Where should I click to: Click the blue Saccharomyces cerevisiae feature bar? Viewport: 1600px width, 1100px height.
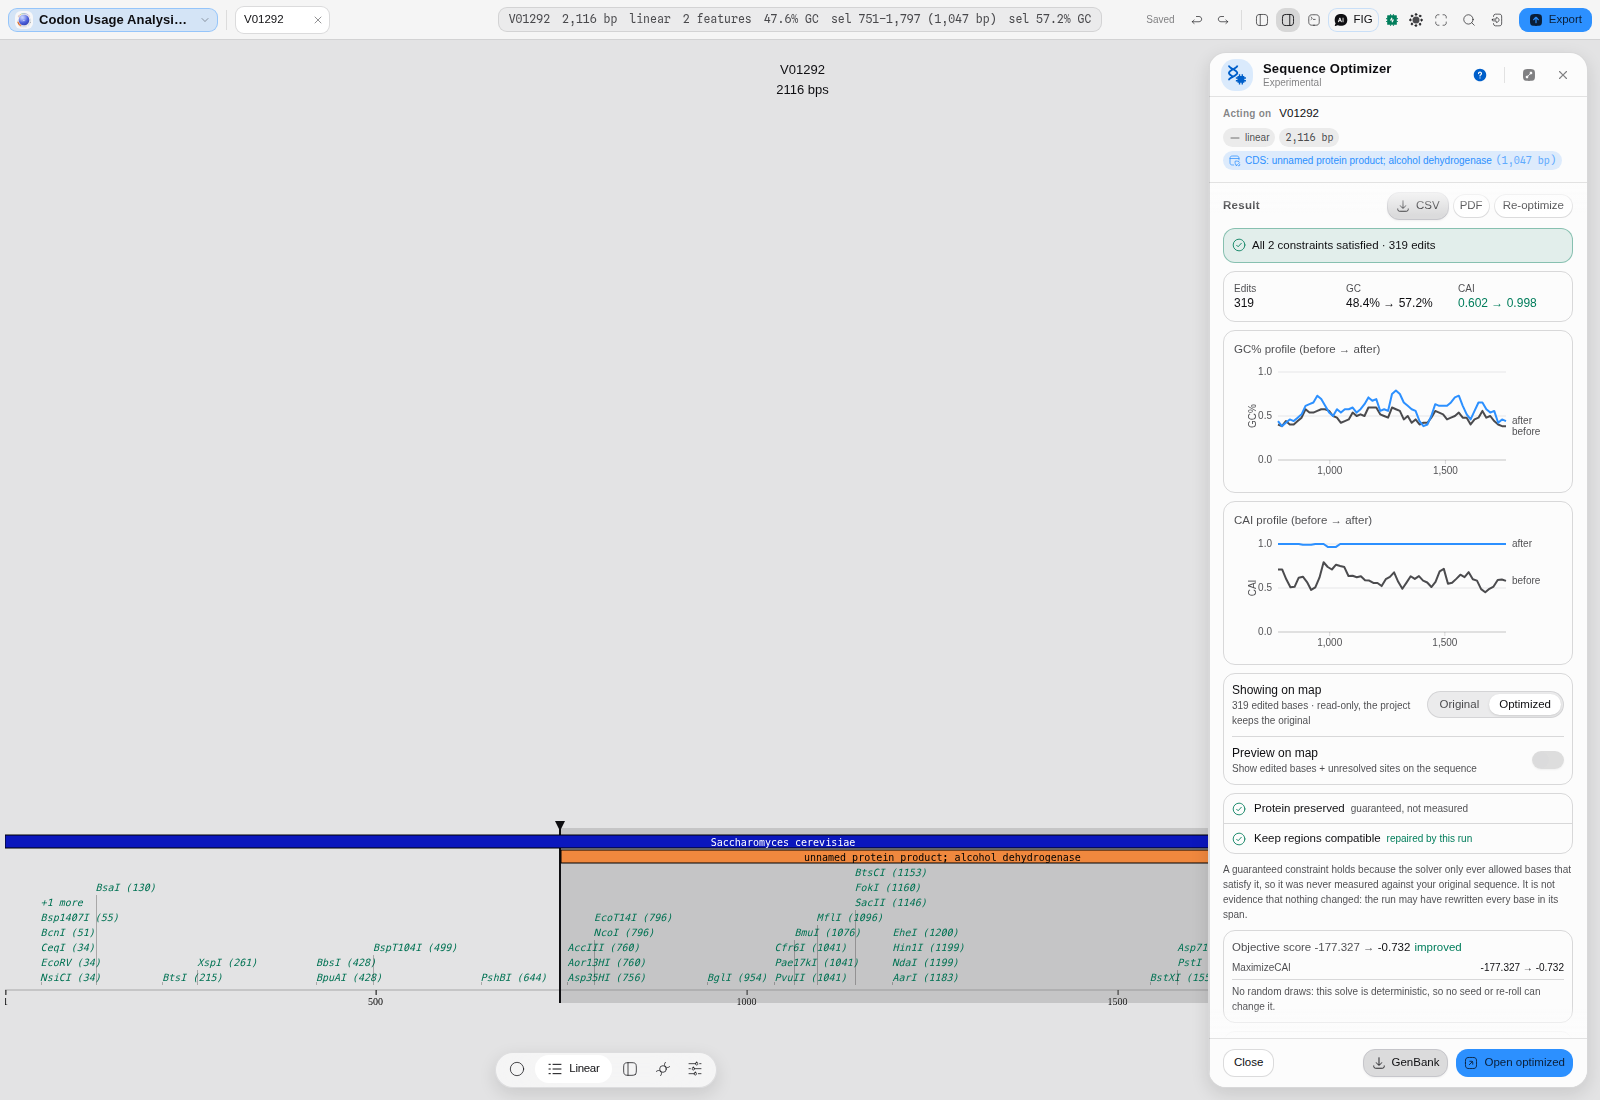pos(606,842)
